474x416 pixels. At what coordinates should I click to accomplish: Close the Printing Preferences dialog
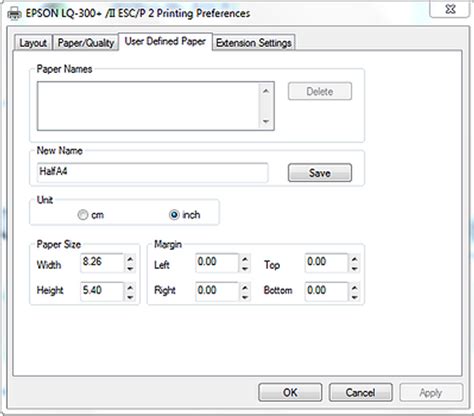450,9
